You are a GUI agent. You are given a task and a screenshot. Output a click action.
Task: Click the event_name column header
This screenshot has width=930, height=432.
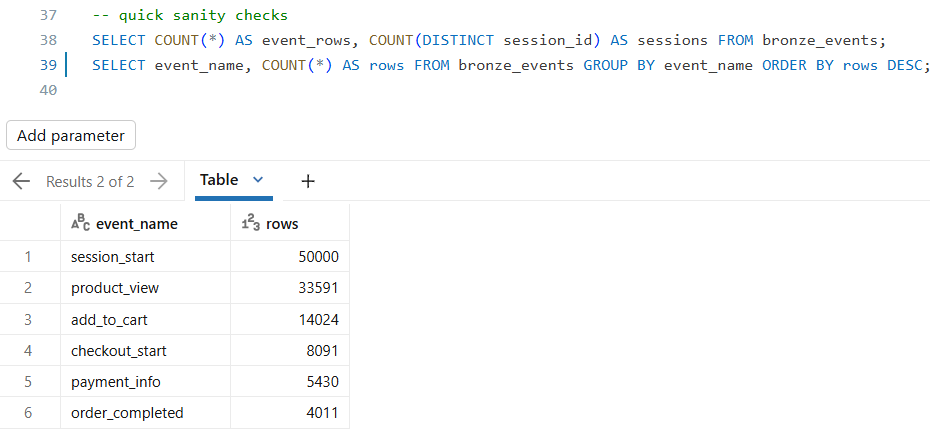(145, 224)
